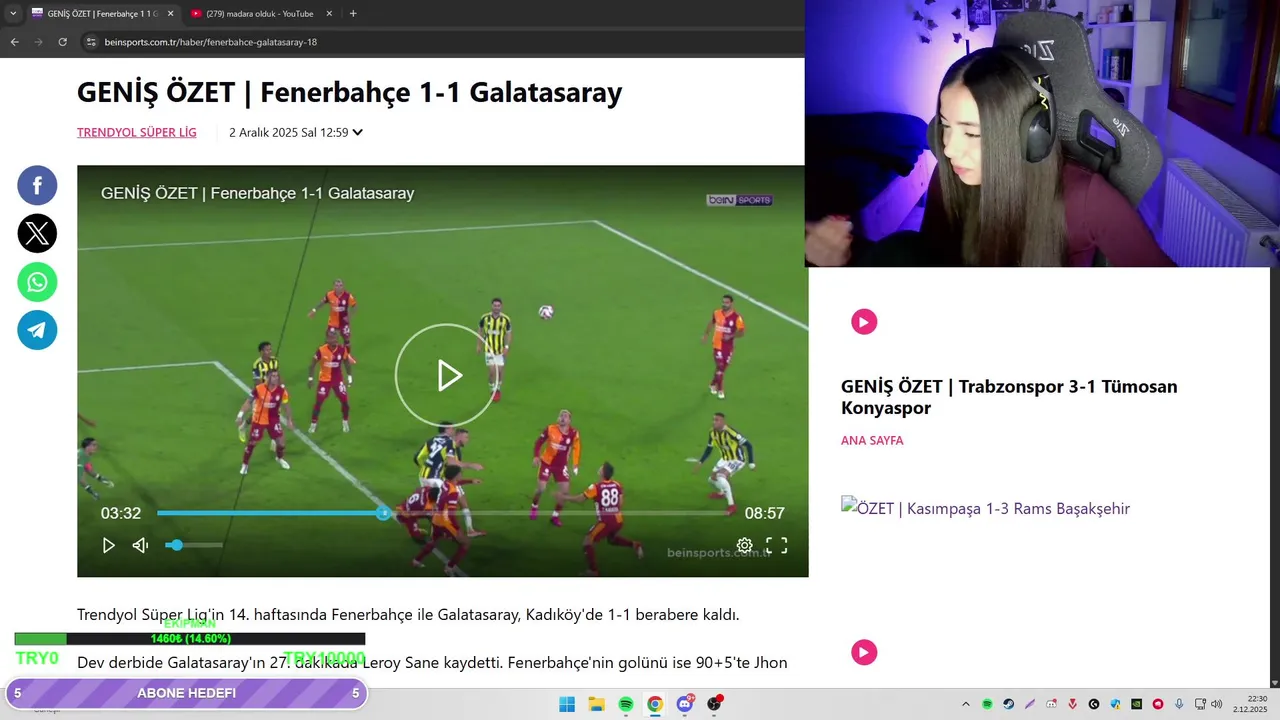
Task: Open the tab search dropdown
Action: point(12,14)
